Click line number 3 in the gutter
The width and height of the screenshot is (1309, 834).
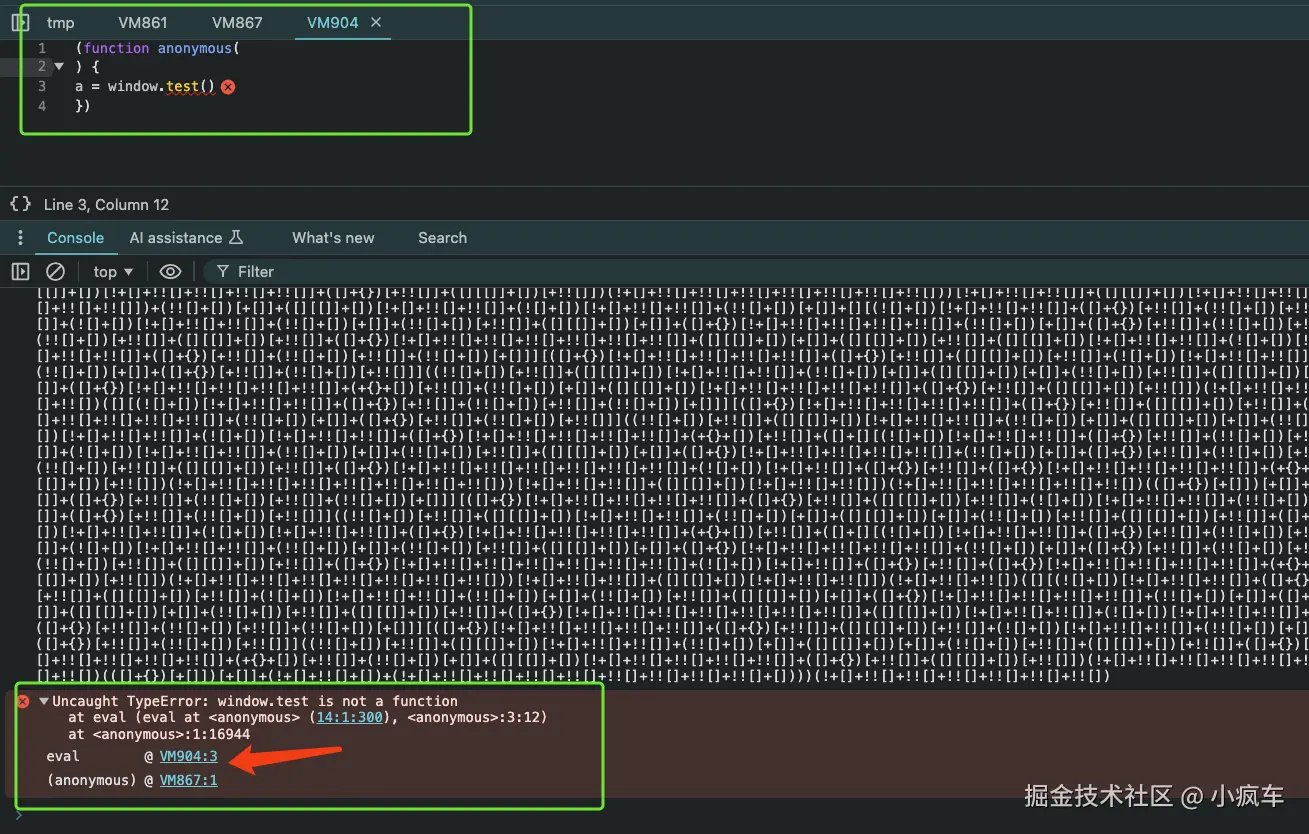[42, 86]
